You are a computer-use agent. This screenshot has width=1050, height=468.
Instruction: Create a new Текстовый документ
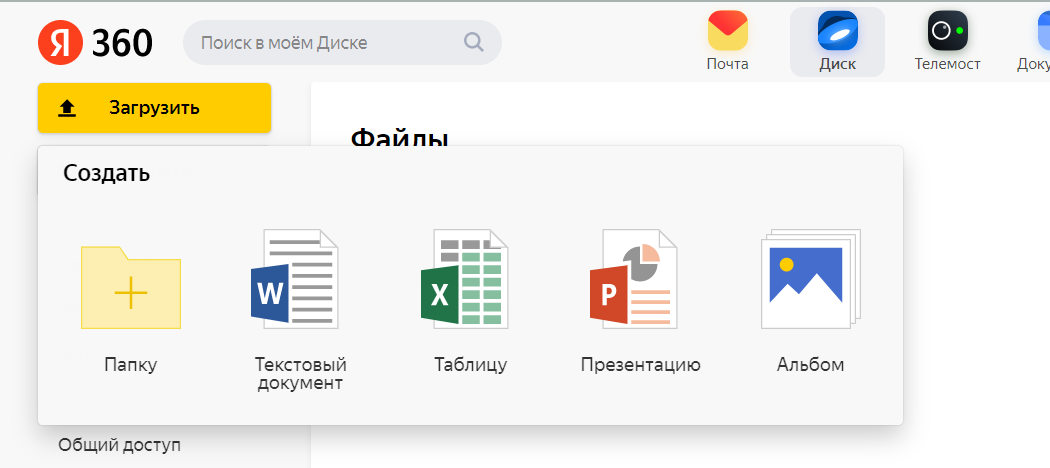pyautogui.click(x=300, y=310)
